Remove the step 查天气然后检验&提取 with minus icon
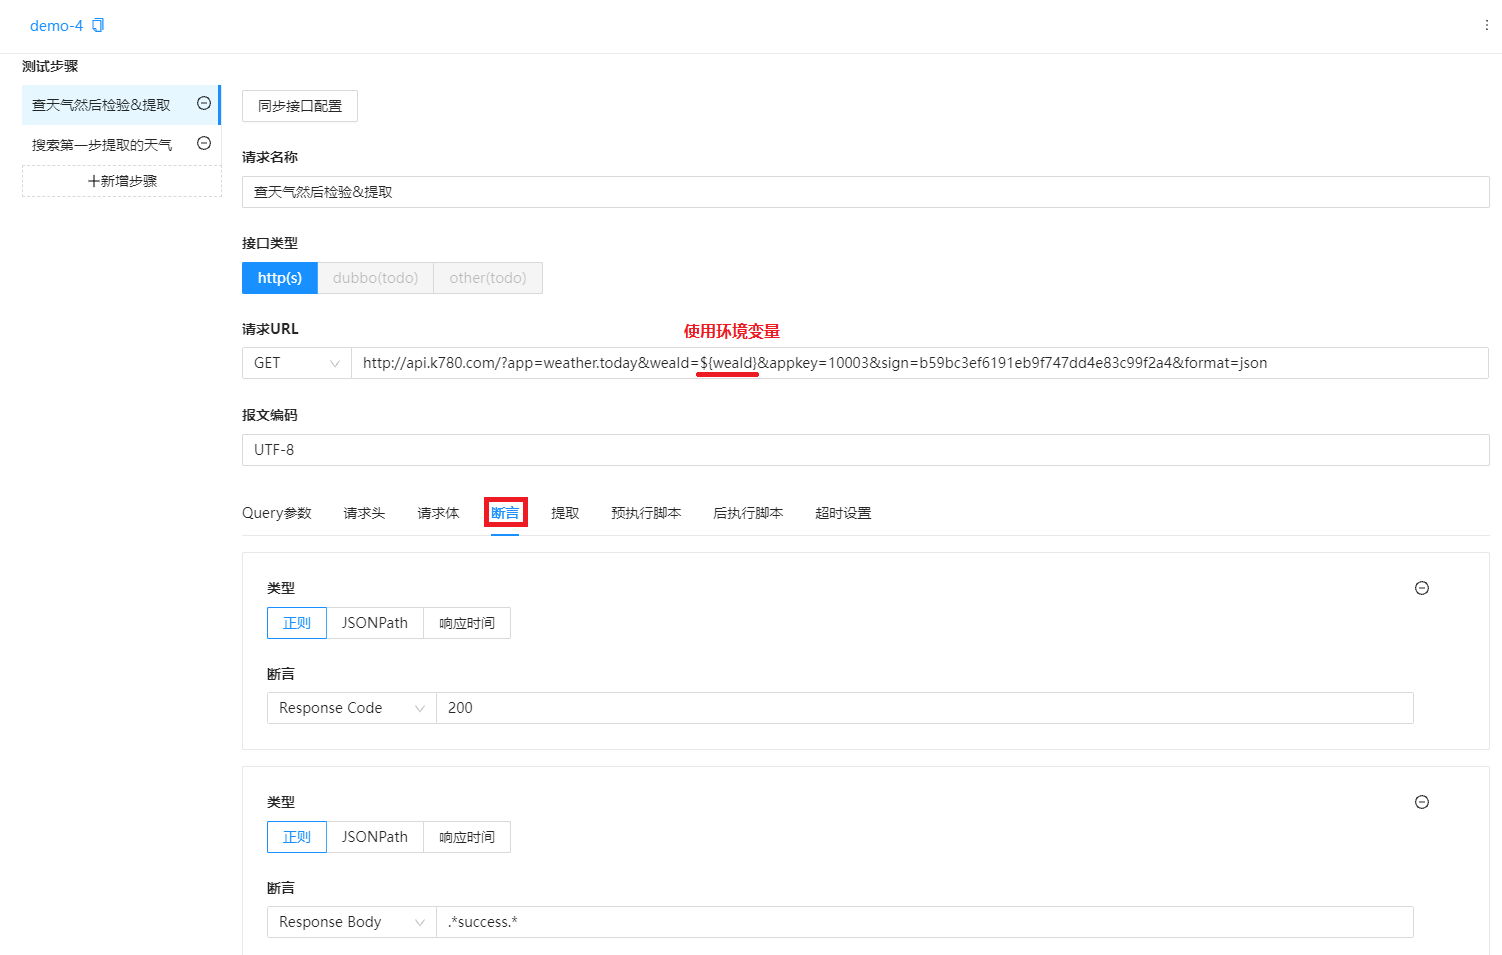The image size is (1502, 955). click(204, 103)
